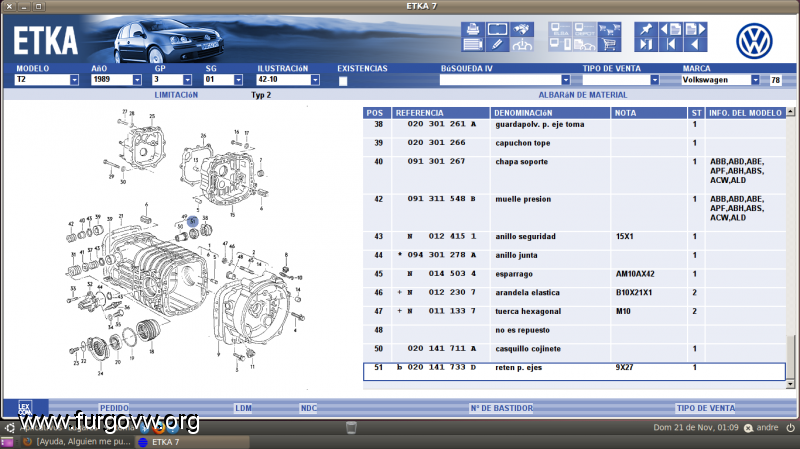
Task: Select row 51 reten p. ejes
Action: [x=574, y=372]
